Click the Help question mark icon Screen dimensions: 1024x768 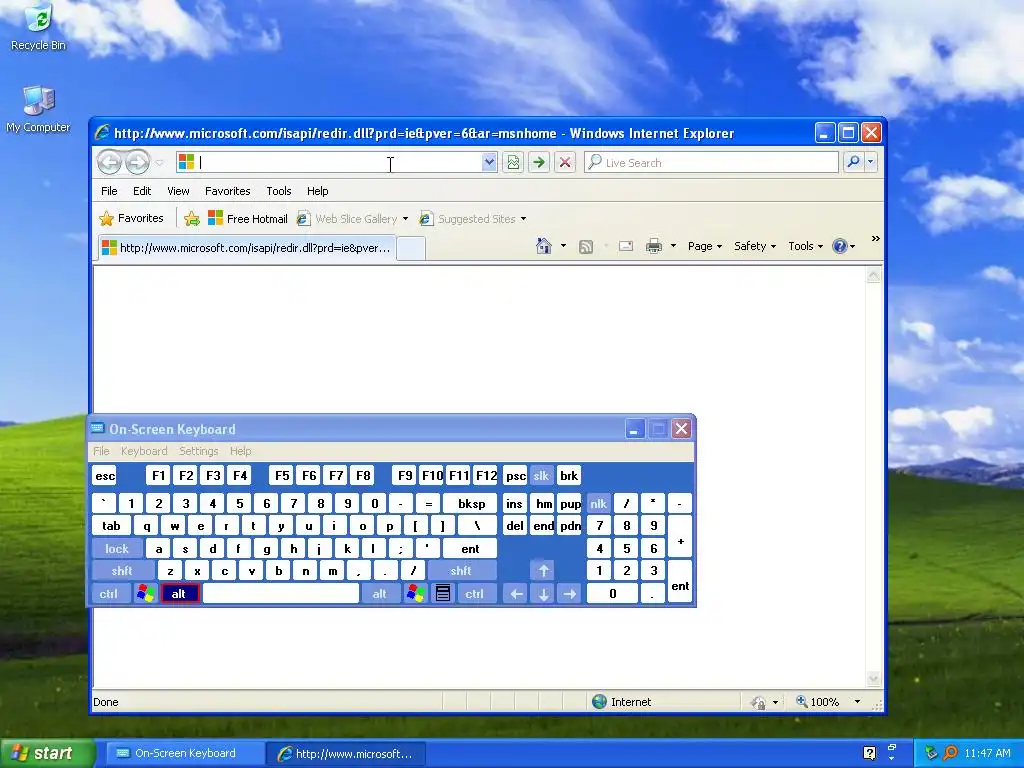840,246
